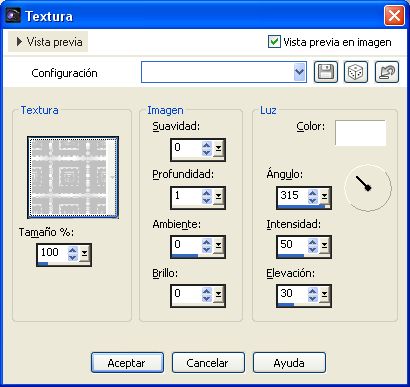Open the light Color swatch picker
This screenshot has height=387, width=410.
click(x=360, y=133)
